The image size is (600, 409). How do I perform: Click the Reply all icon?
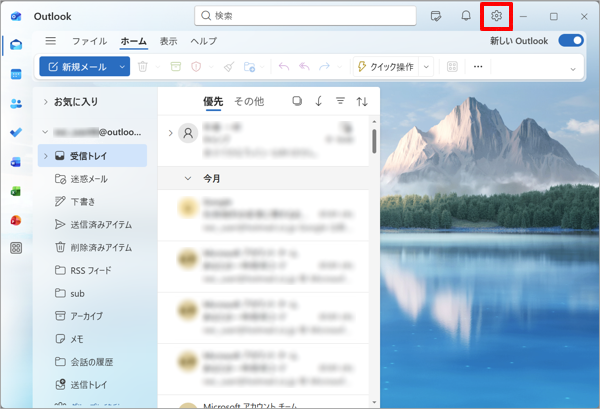[x=304, y=67]
